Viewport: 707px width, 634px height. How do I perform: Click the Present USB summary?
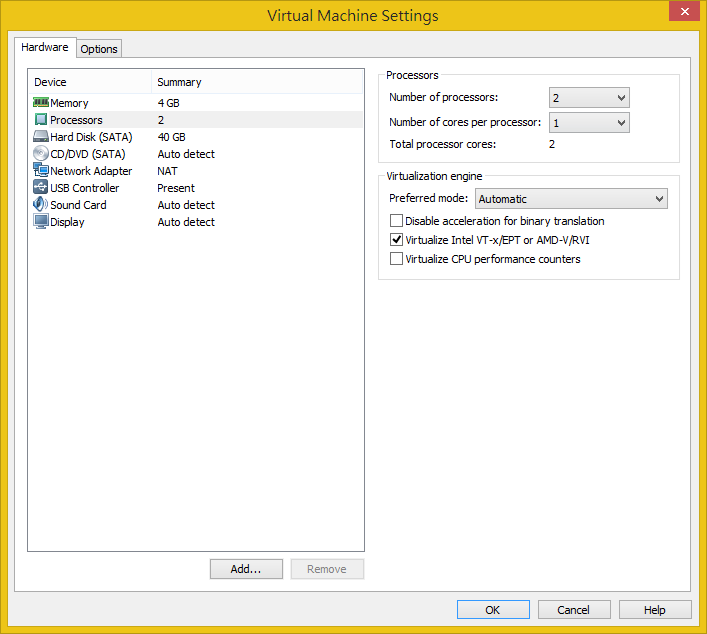pyautogui.click(x=176, y=188)
